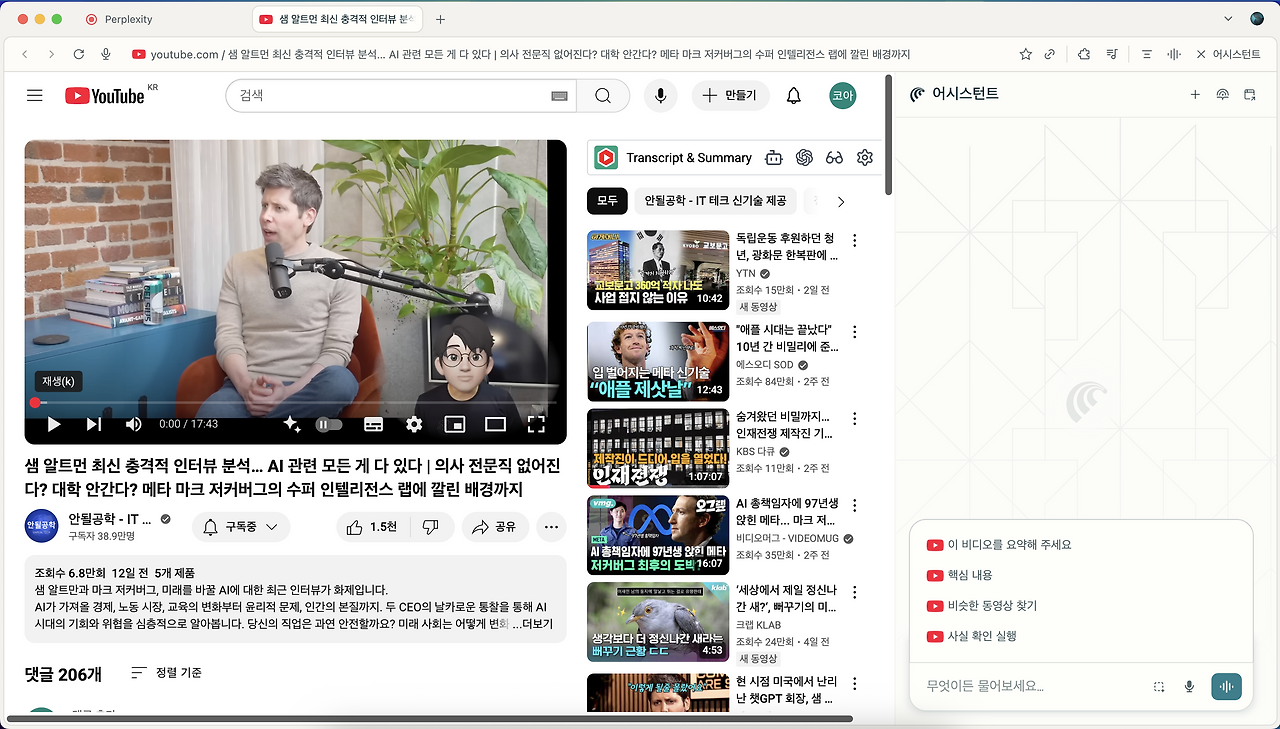Open options menu for YTN 독립운동 video
Image resolution: width=1280 pixels, height=729 pixels.
(854, 240)
